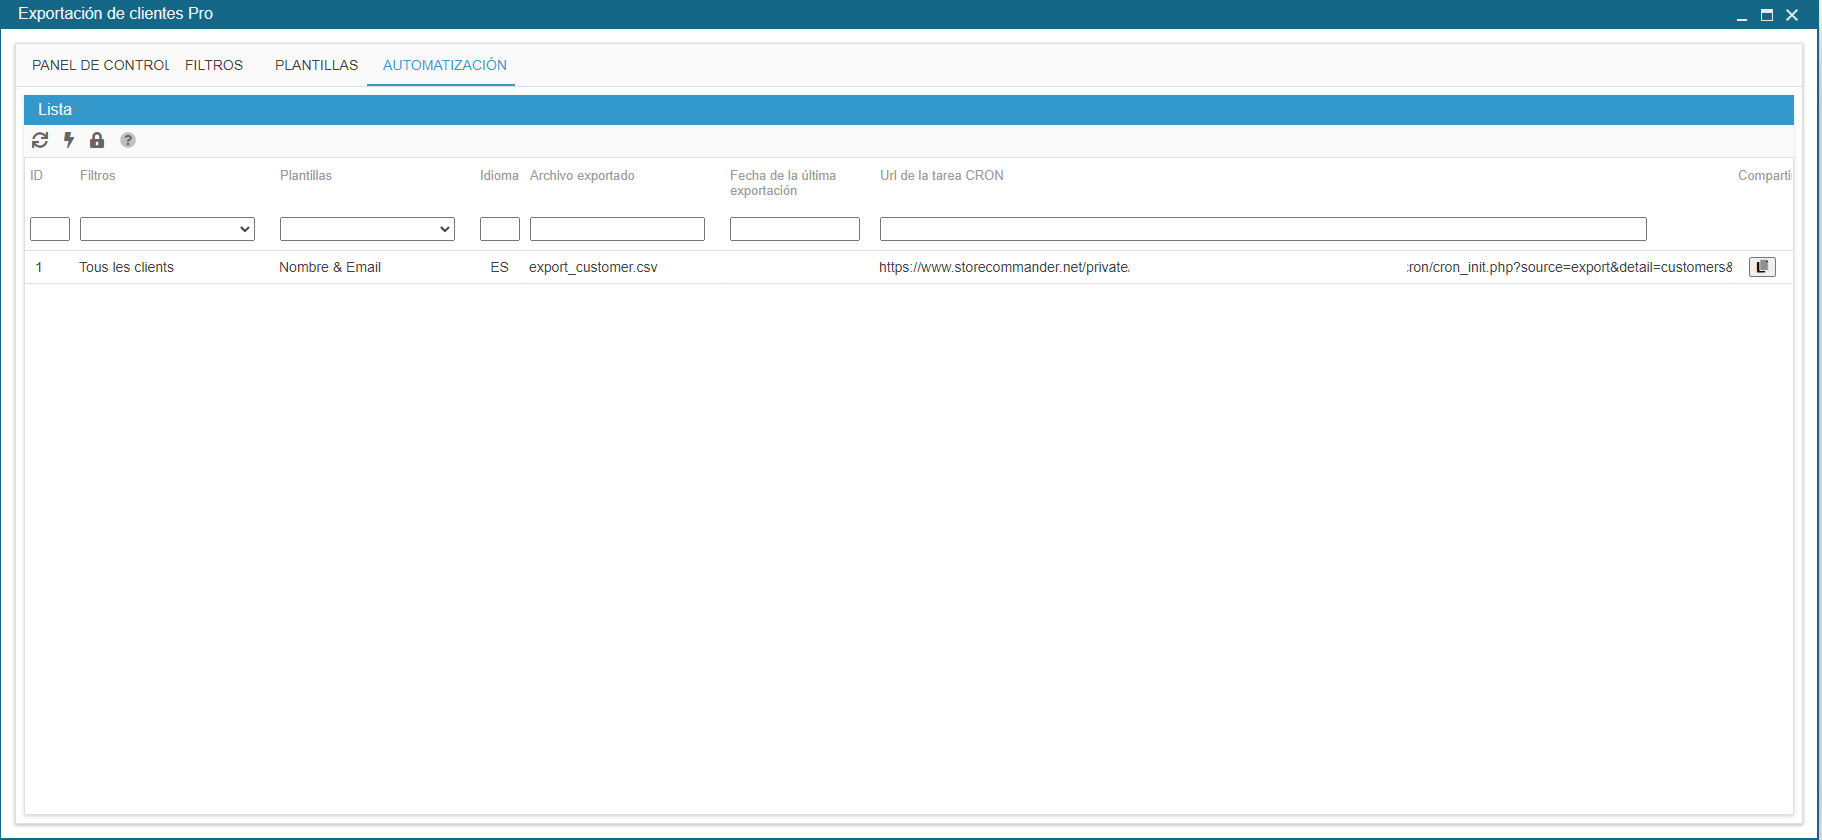Click the Url de la tarea CRON filter field
This screenshot has height=840, width=1822.
(1262, 229)
